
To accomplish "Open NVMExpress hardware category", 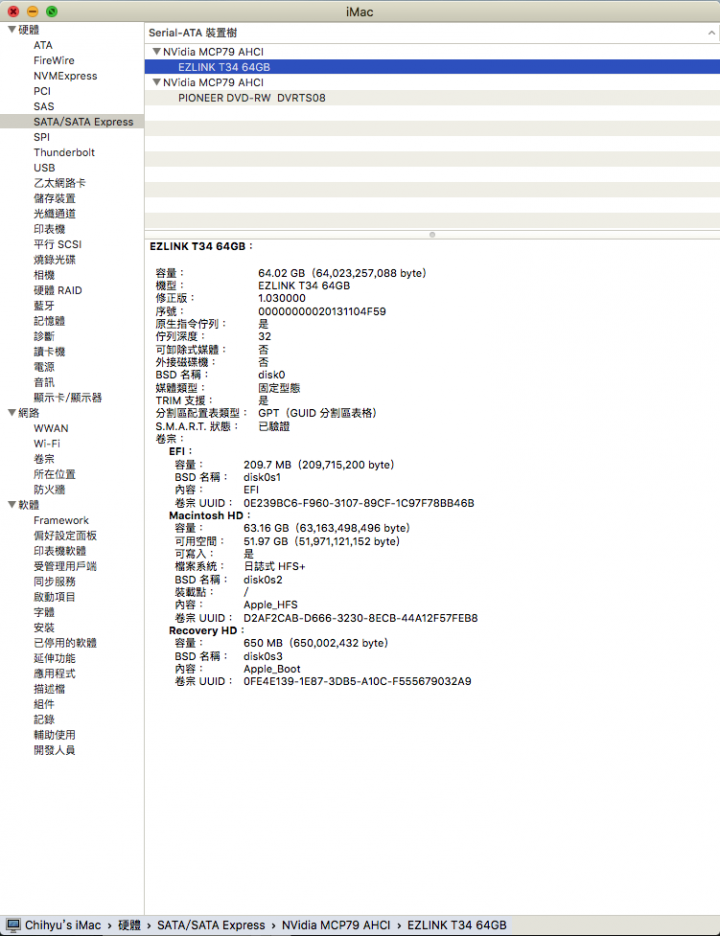I will [65, 76].
